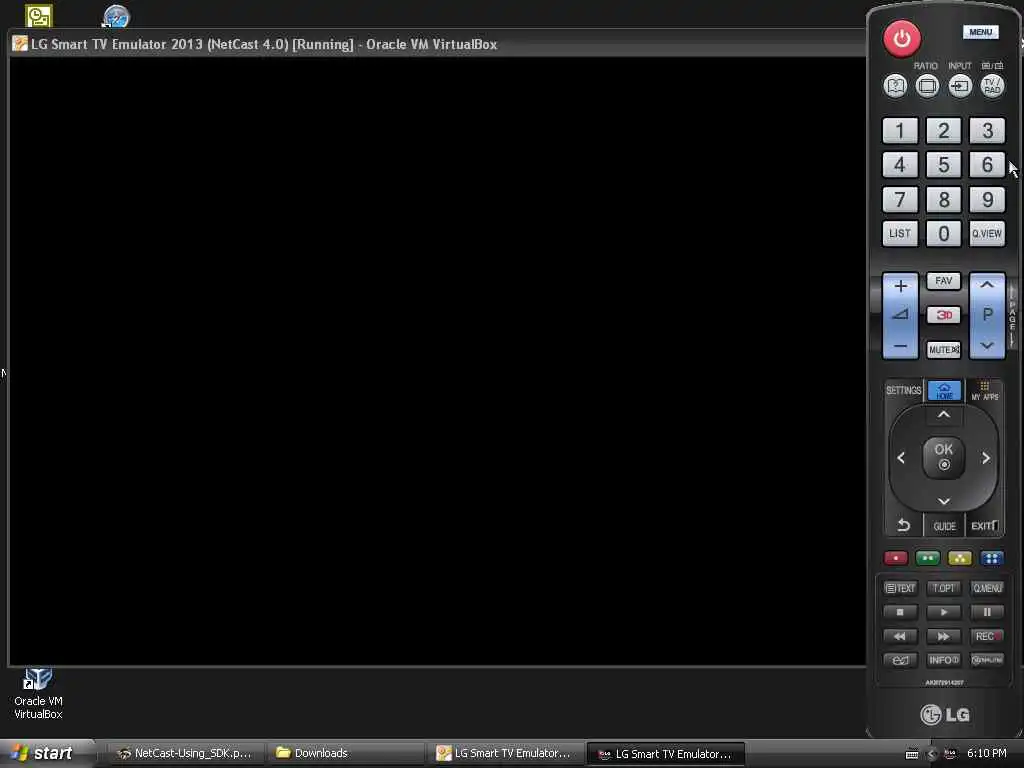
Task: Click the left arrow on the navigation pad
Action: pyautogui.click(x=901, y=458)
